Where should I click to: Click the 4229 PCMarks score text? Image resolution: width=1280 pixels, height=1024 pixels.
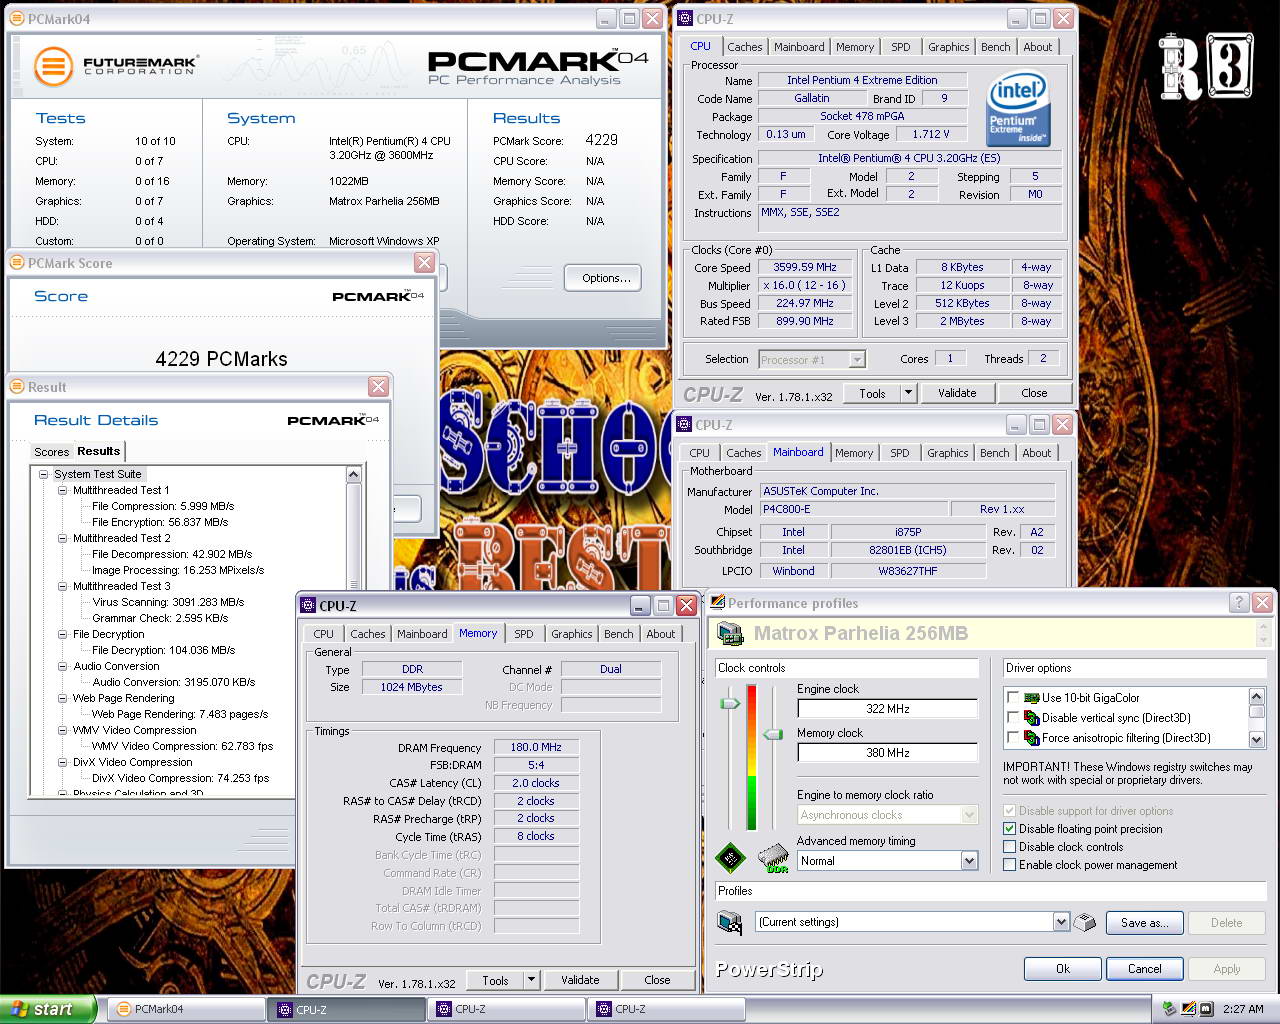(221, 359)
